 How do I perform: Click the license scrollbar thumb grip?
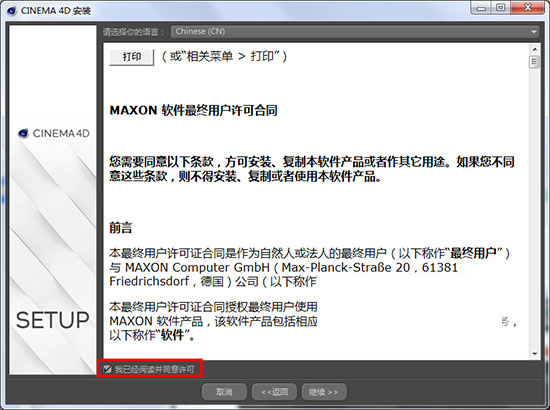click(534, 62)
